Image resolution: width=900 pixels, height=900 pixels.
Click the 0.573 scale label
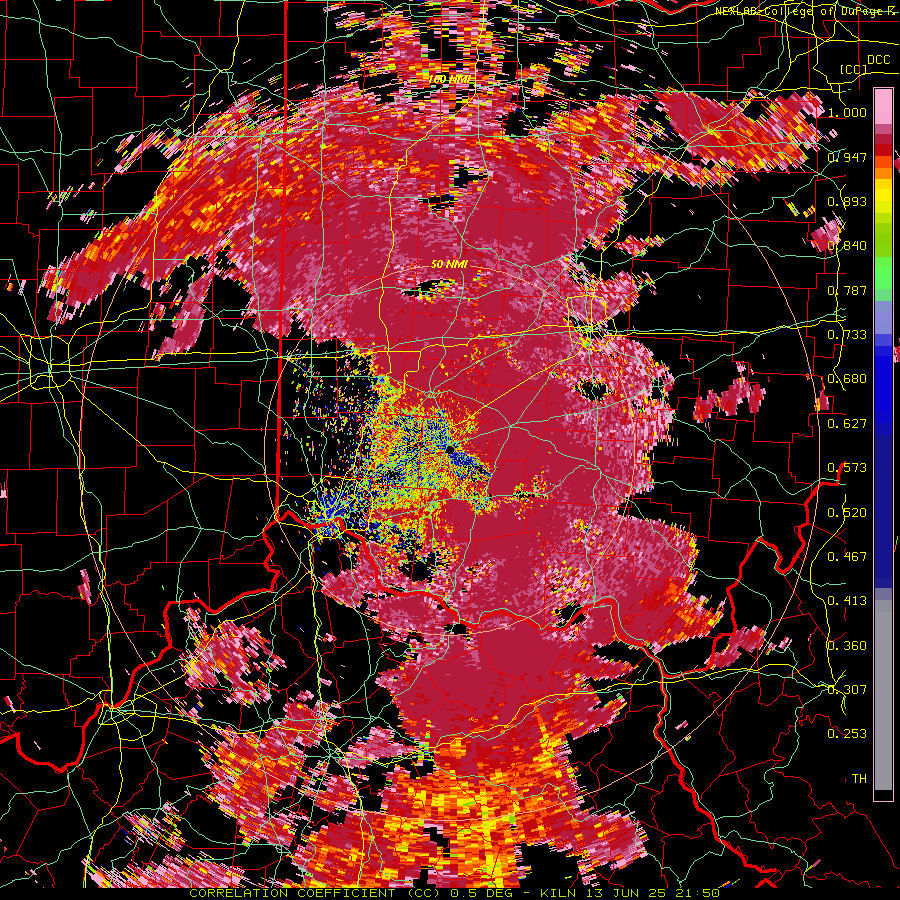click(x=847, y=468)
